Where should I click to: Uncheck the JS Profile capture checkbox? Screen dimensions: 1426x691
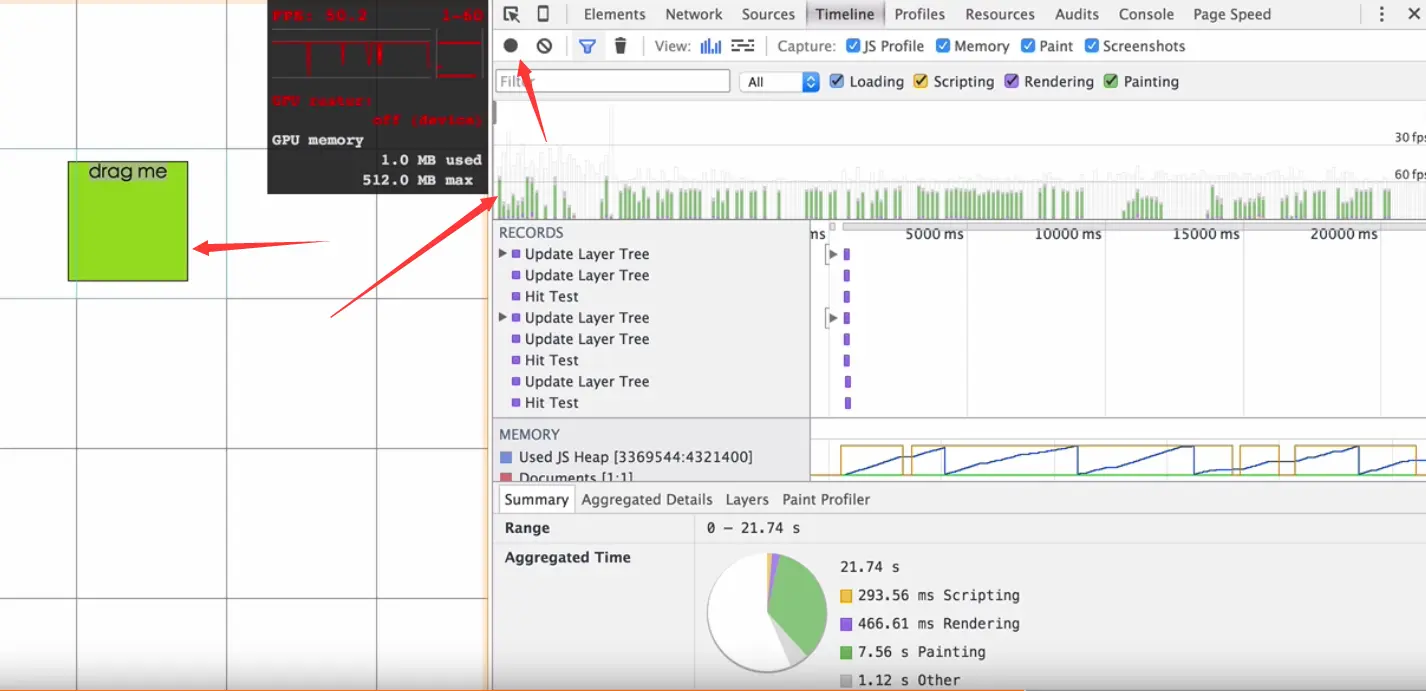point(853,46)
